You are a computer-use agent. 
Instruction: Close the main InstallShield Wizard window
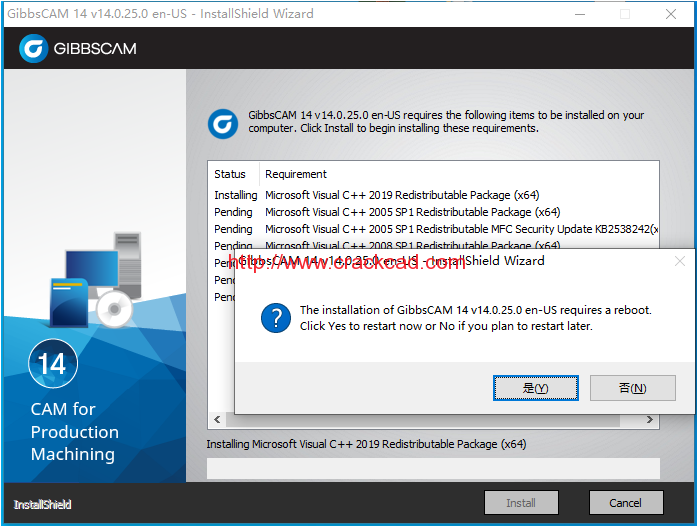[671, 14]
